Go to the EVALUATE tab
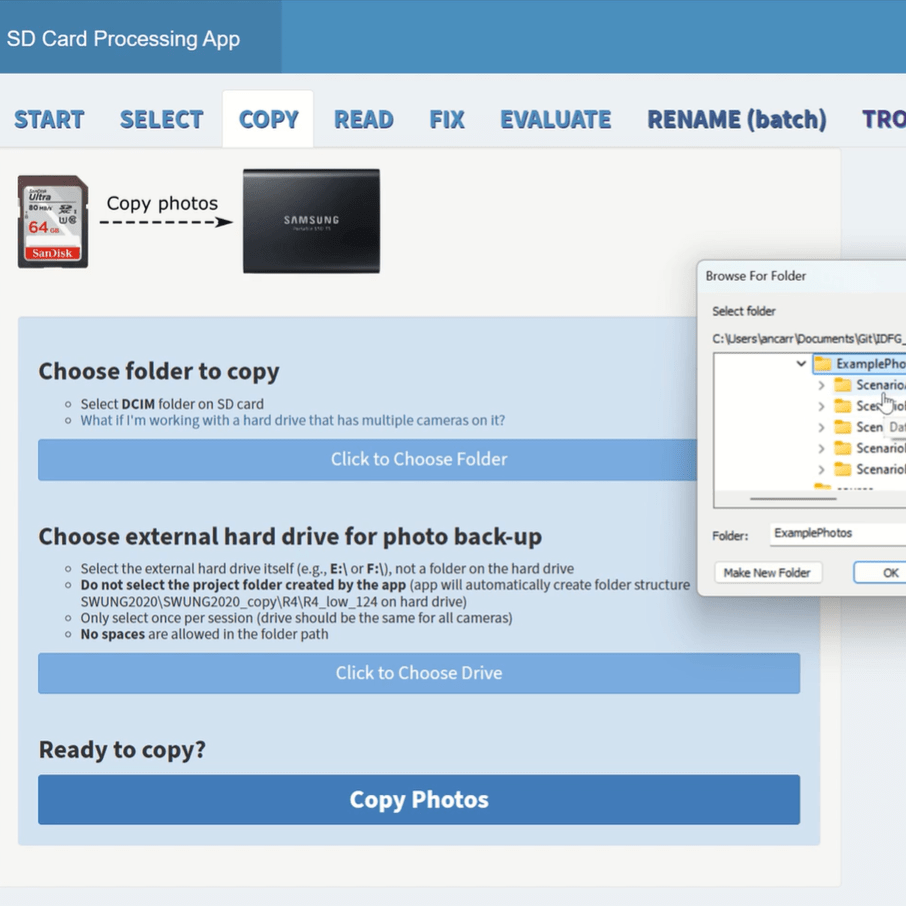This screenshot has width=906, height=906. coord(555,120)
